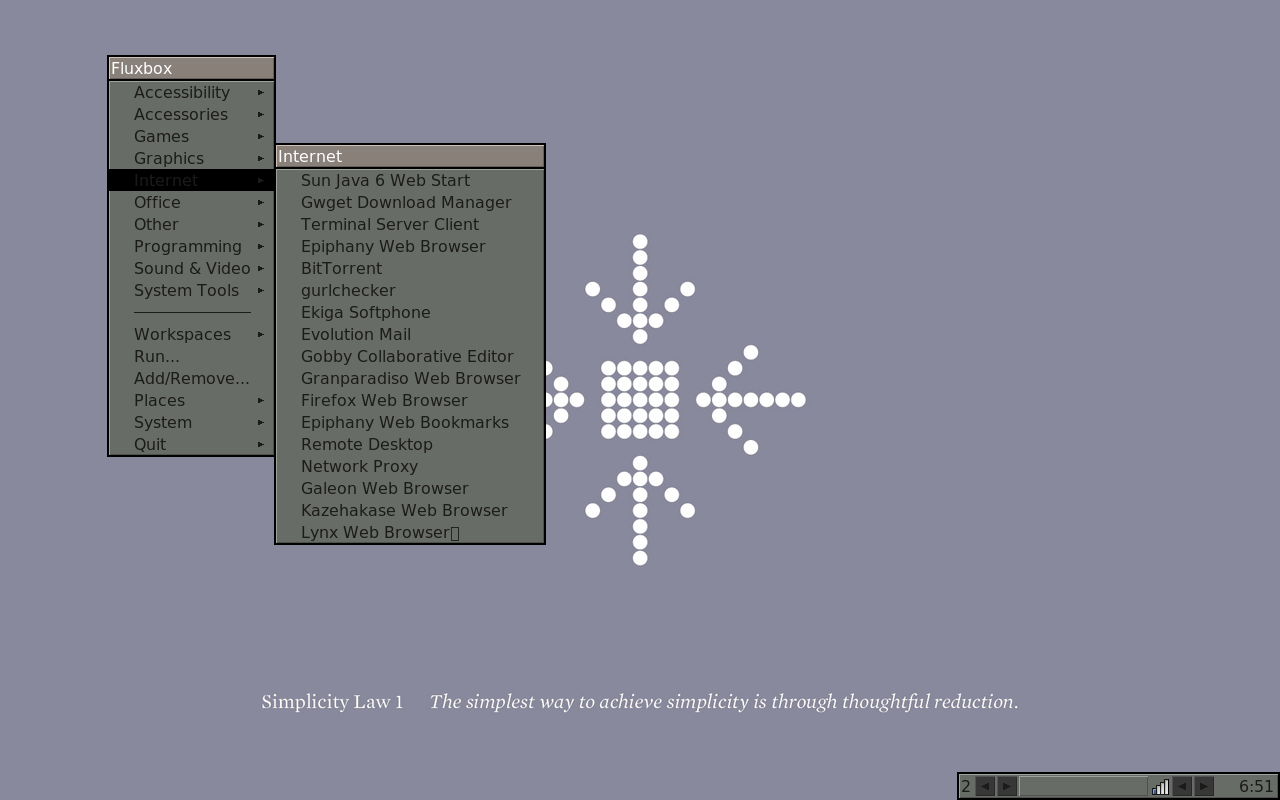Screen dimensions: 1280x800
Task: Launch Lynx Web Browser
Action: pos(410,532)
